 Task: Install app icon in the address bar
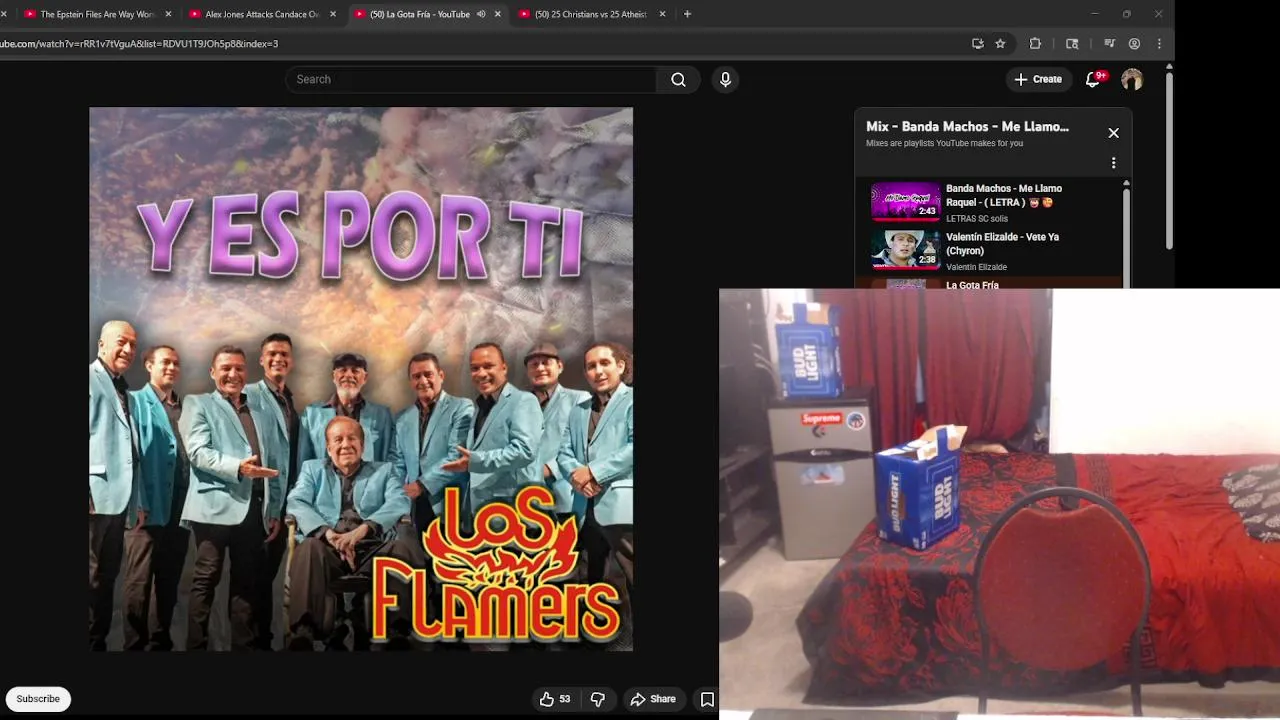977,43
